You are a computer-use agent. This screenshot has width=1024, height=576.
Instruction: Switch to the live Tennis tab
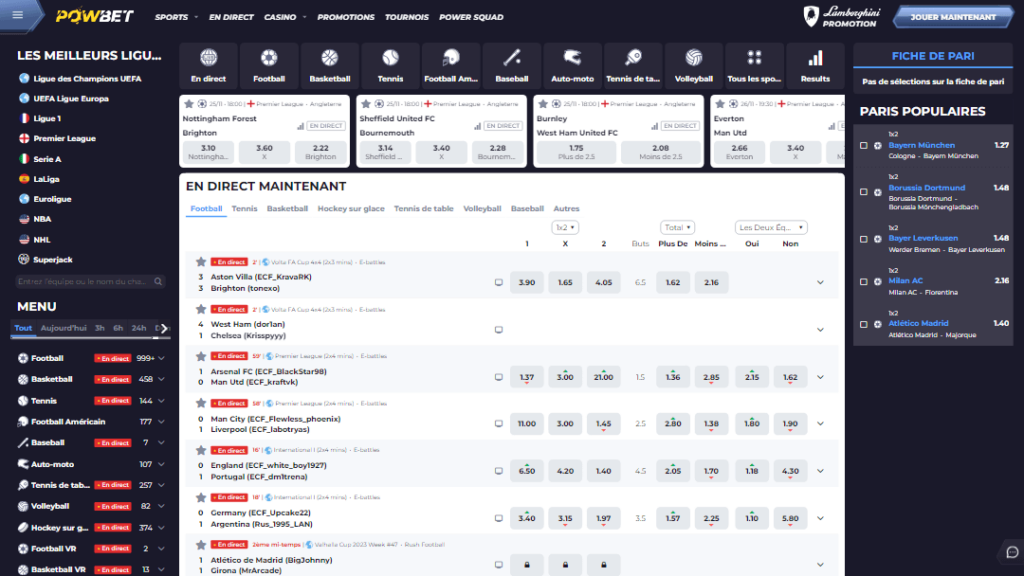(244, 208)
